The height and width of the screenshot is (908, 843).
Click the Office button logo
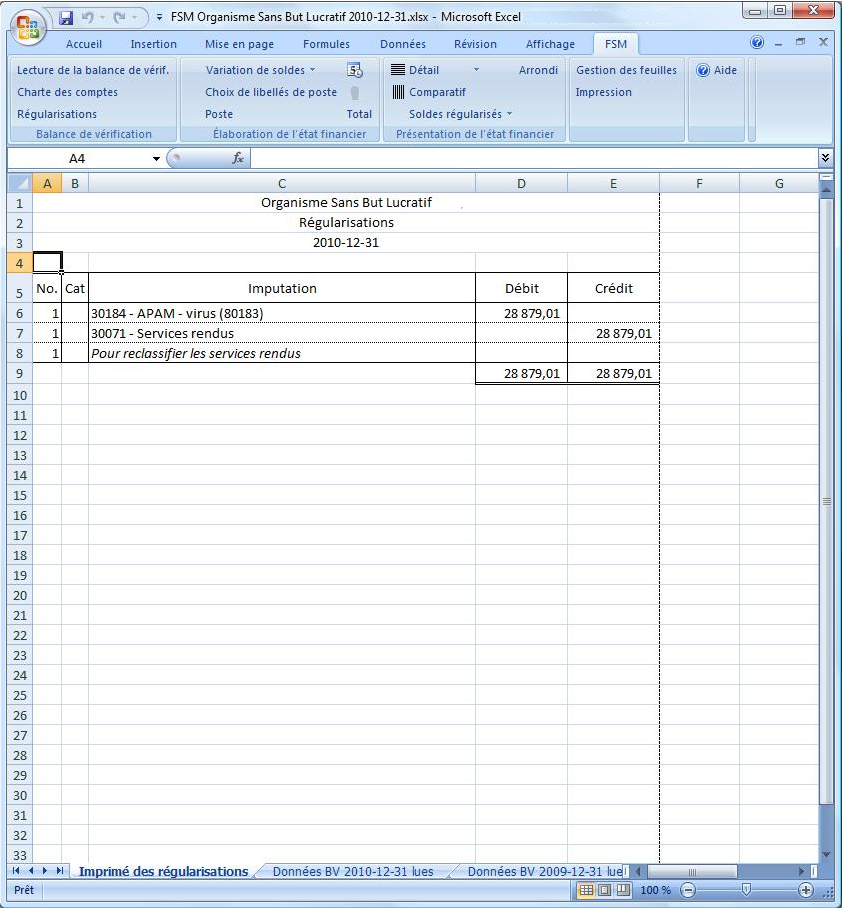point(27,26)
